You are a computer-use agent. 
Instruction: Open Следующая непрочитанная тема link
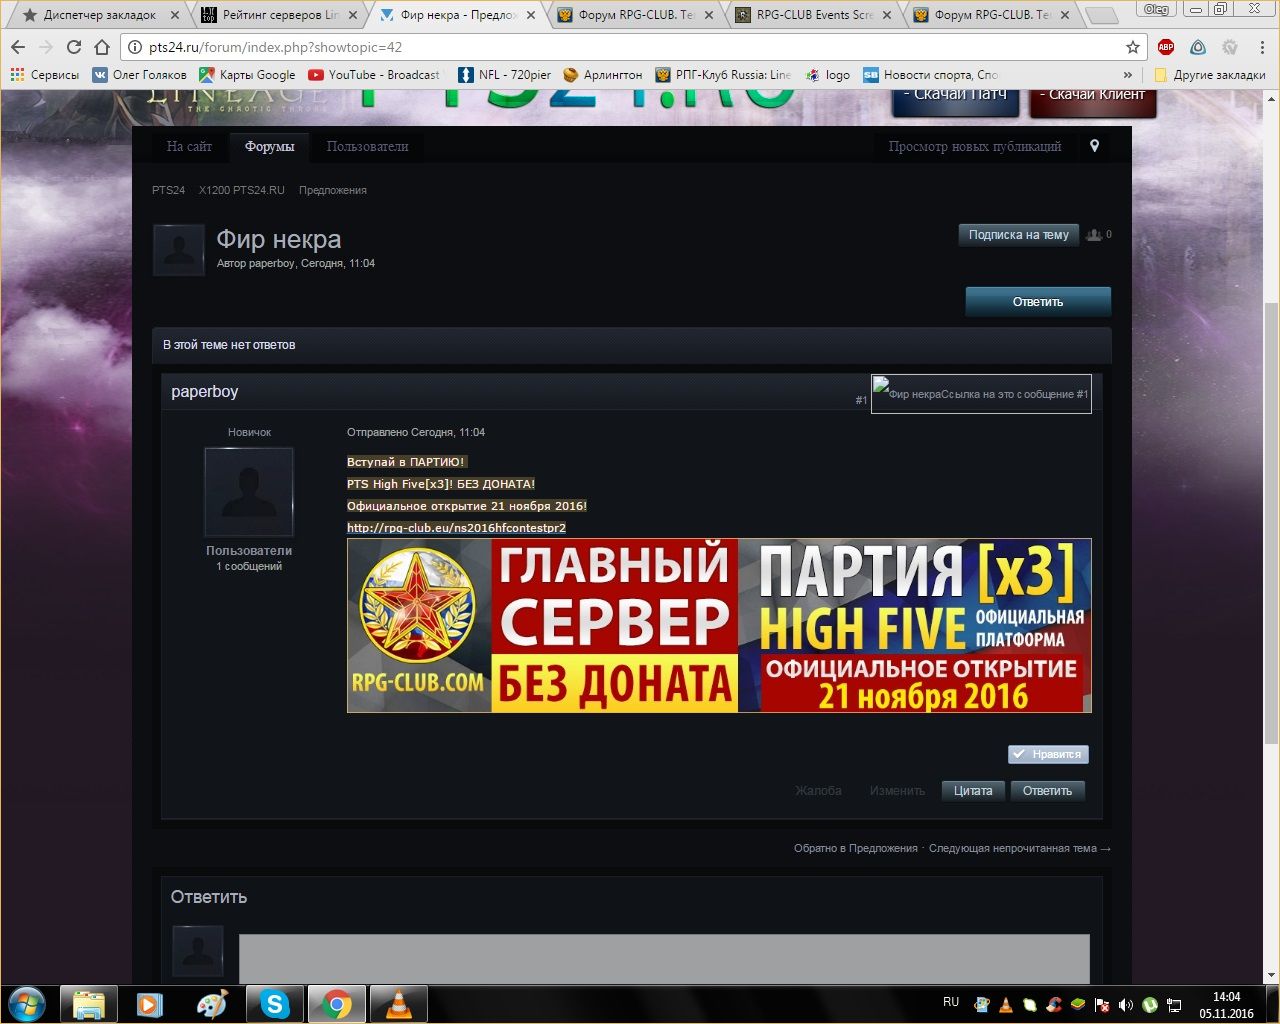[1020, 848]
